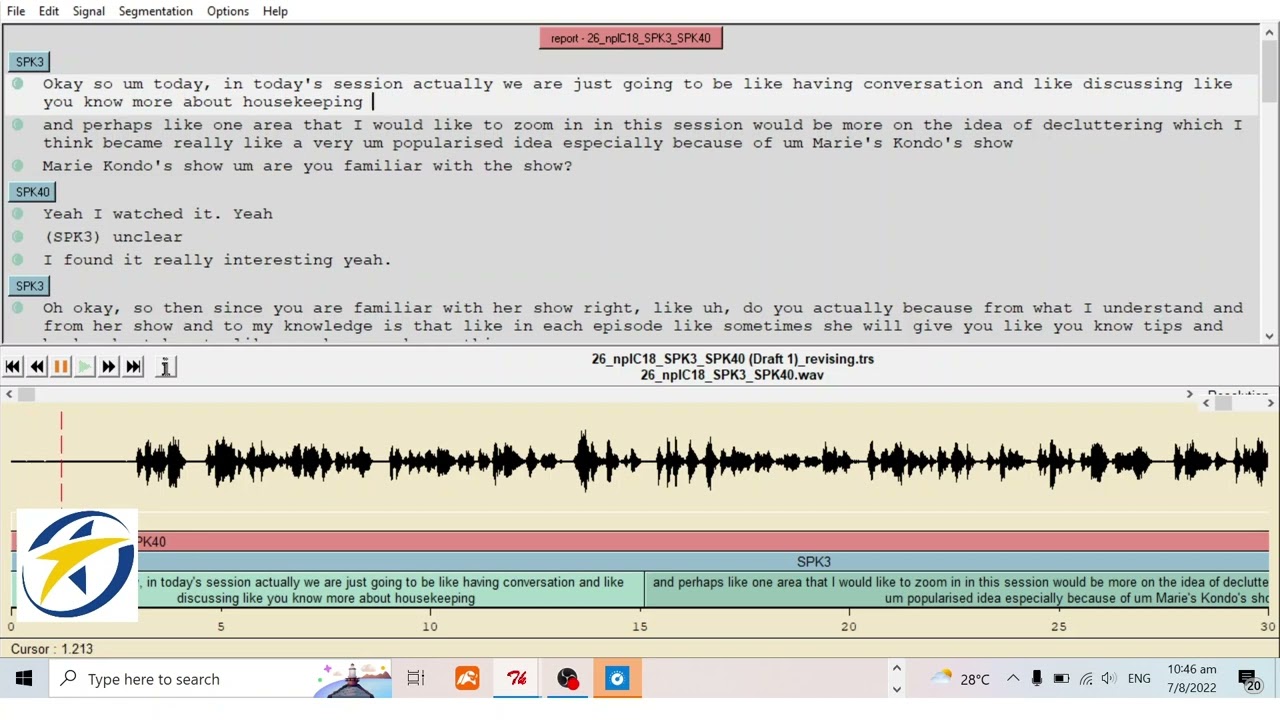The width and height of the screenshot is (1280, 720).
Task: Click the transcript text scrollbar up arrow
Action: click(x=1270, y=32)
